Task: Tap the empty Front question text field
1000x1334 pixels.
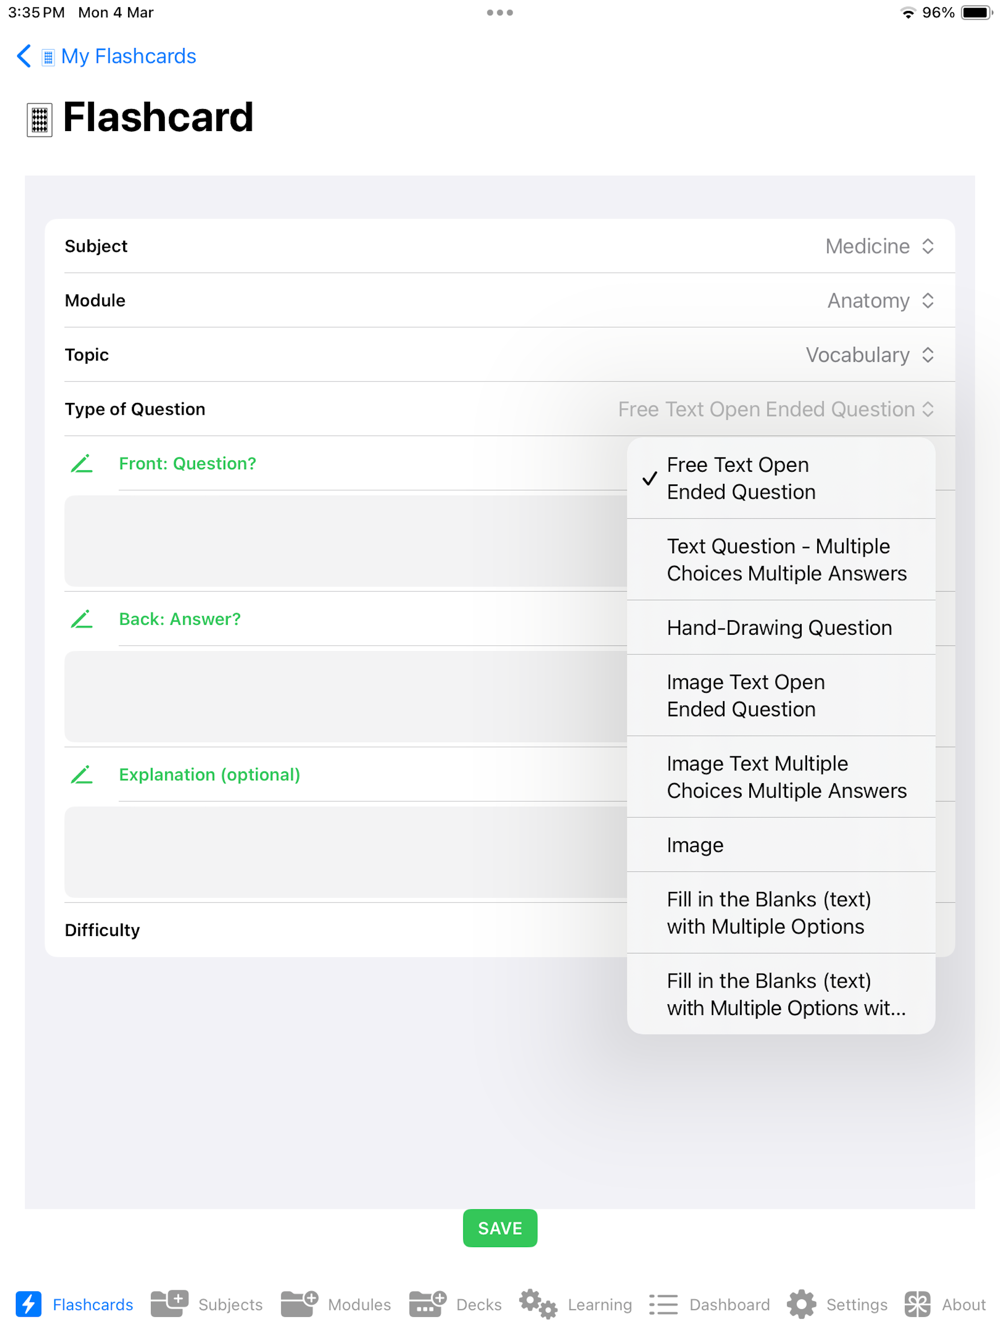Action: [346, 540]
